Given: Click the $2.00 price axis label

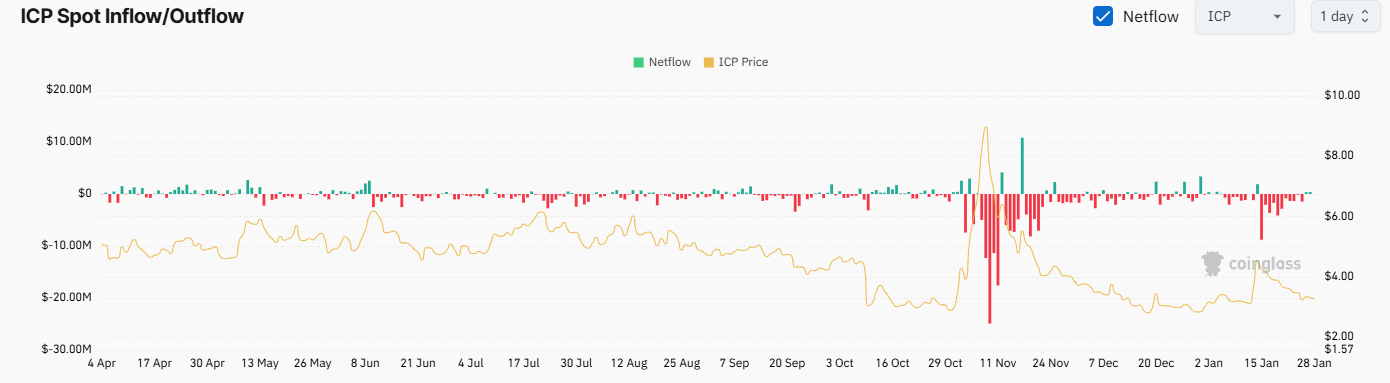Looking at the screenshot, I should 1339,336.
